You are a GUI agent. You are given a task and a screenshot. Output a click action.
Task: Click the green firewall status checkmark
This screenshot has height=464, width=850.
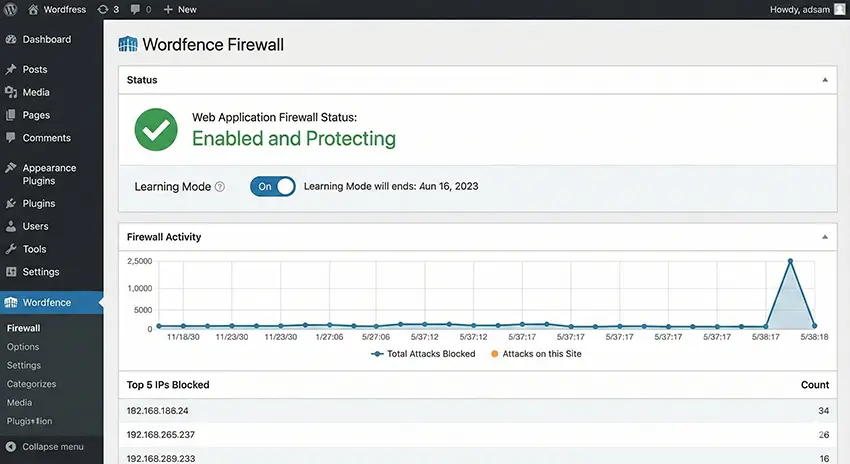[x=156, y=130]
